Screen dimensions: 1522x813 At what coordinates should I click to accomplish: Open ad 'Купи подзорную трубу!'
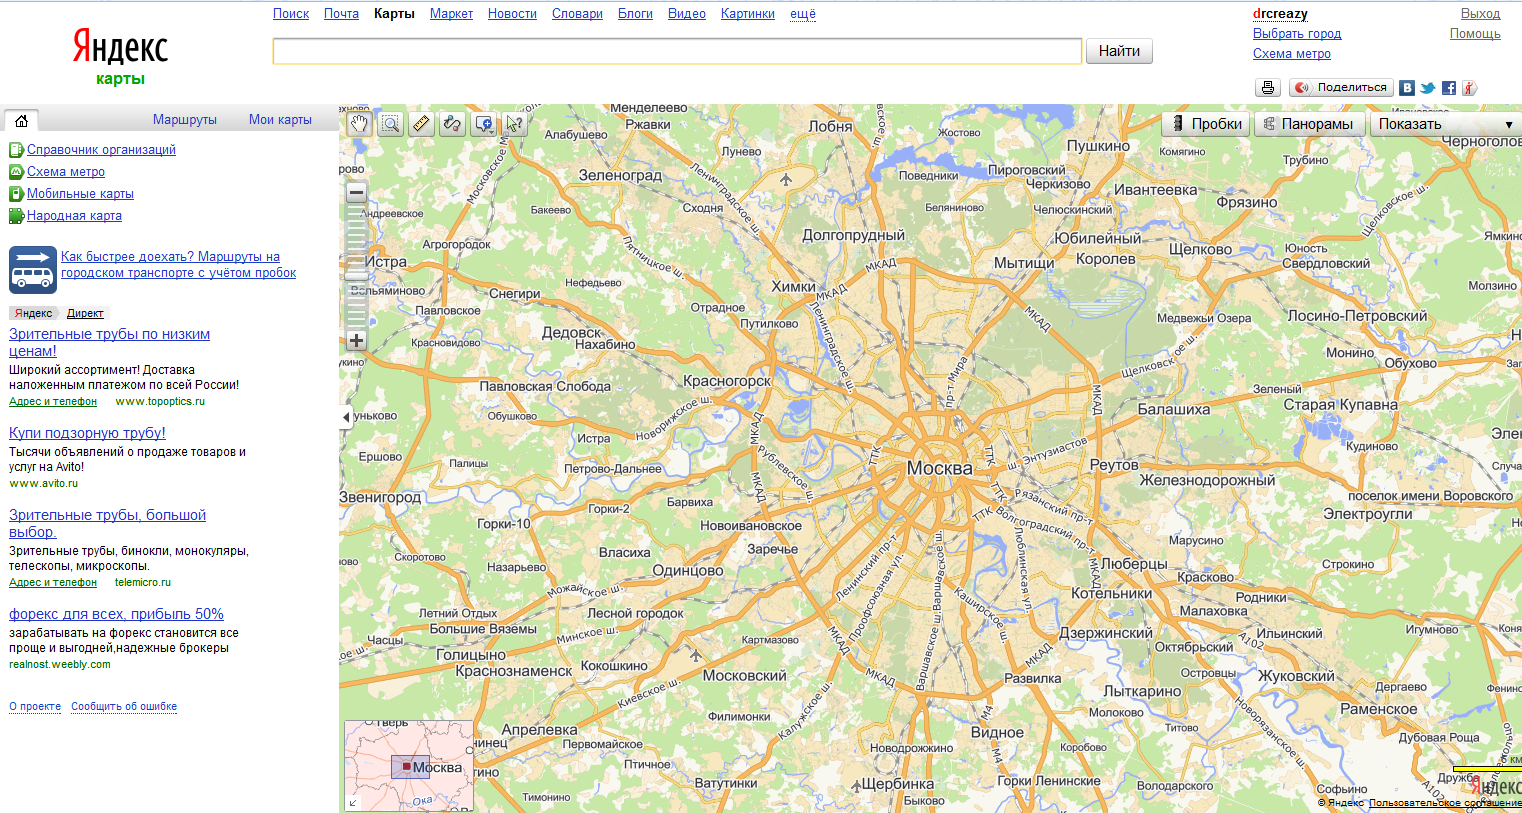(87, 433)
